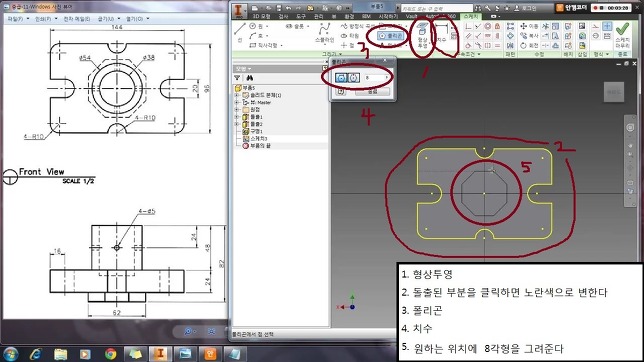
Task: Click the Copy (복사) tool
Action: click(529, 36)
